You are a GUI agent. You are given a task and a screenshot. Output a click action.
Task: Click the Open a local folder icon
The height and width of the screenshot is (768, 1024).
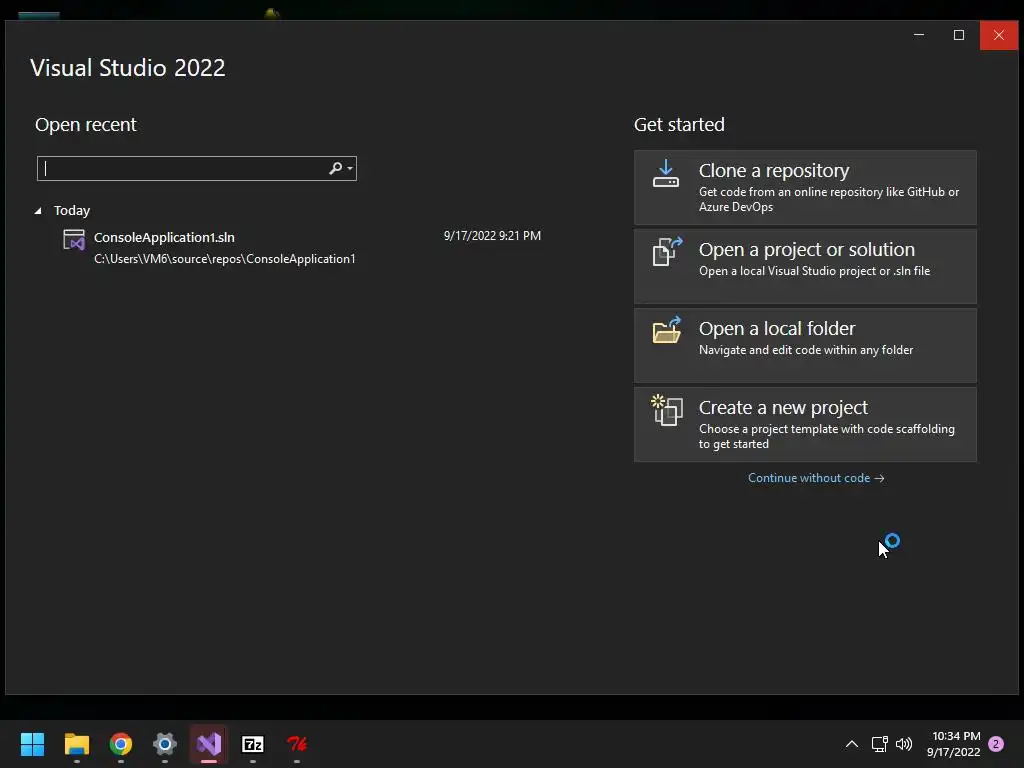click(x=667, y=330)
